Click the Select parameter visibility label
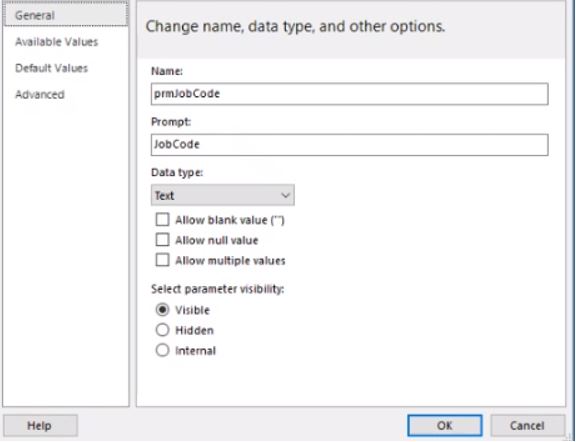This screenshot has height=442, width=576. [x=218, y=289]
